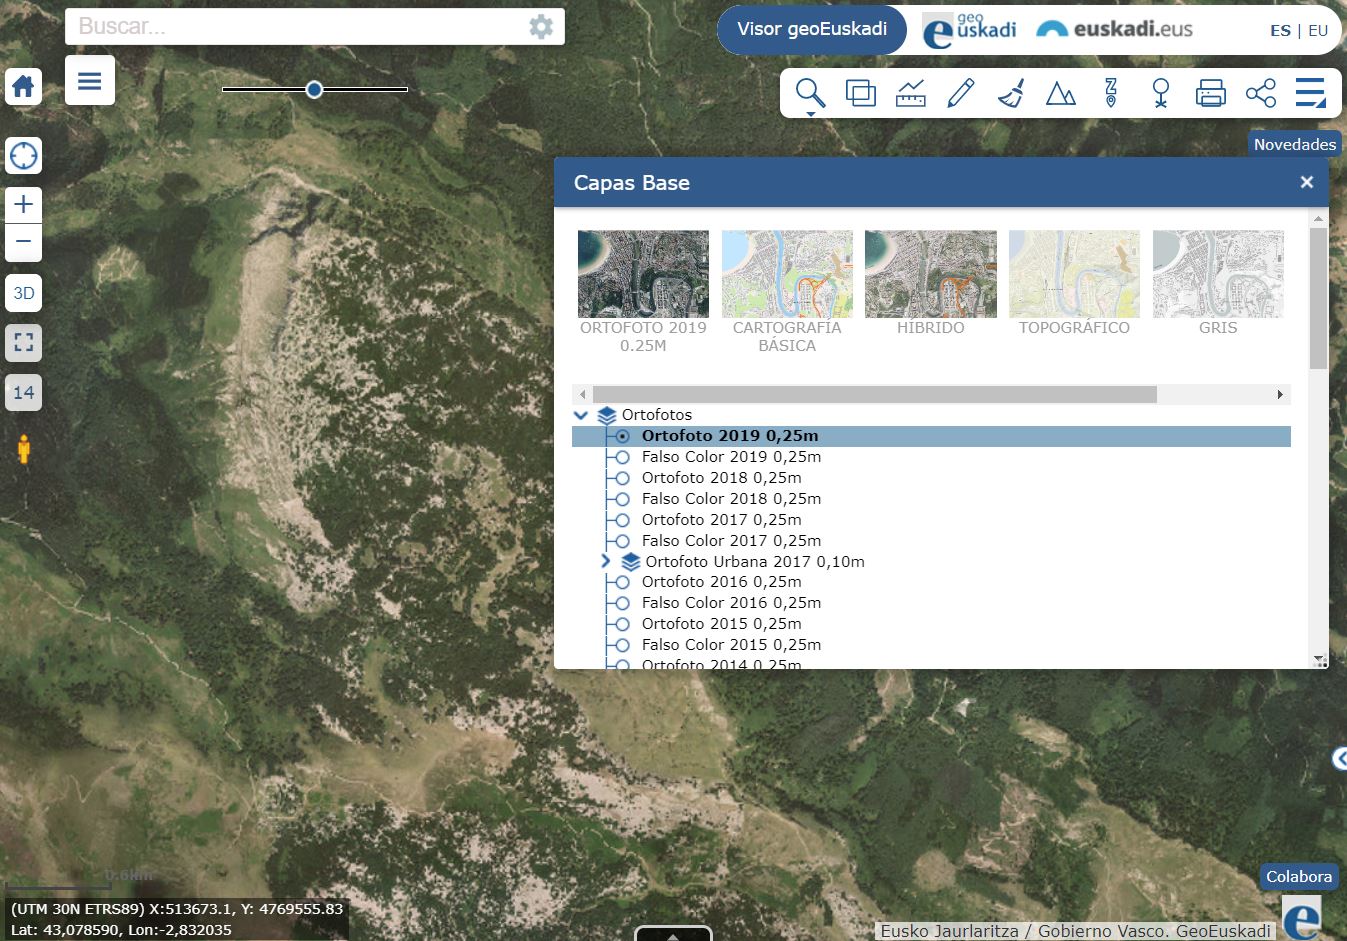Click the home icon button
This screenshot has width=1347, height=941.
23,87
